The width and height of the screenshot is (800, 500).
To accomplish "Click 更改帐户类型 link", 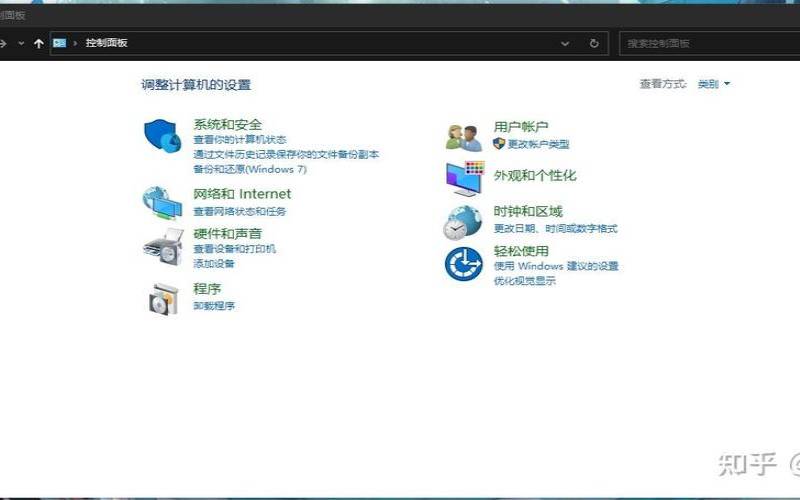I will click(x=538, y=144).
